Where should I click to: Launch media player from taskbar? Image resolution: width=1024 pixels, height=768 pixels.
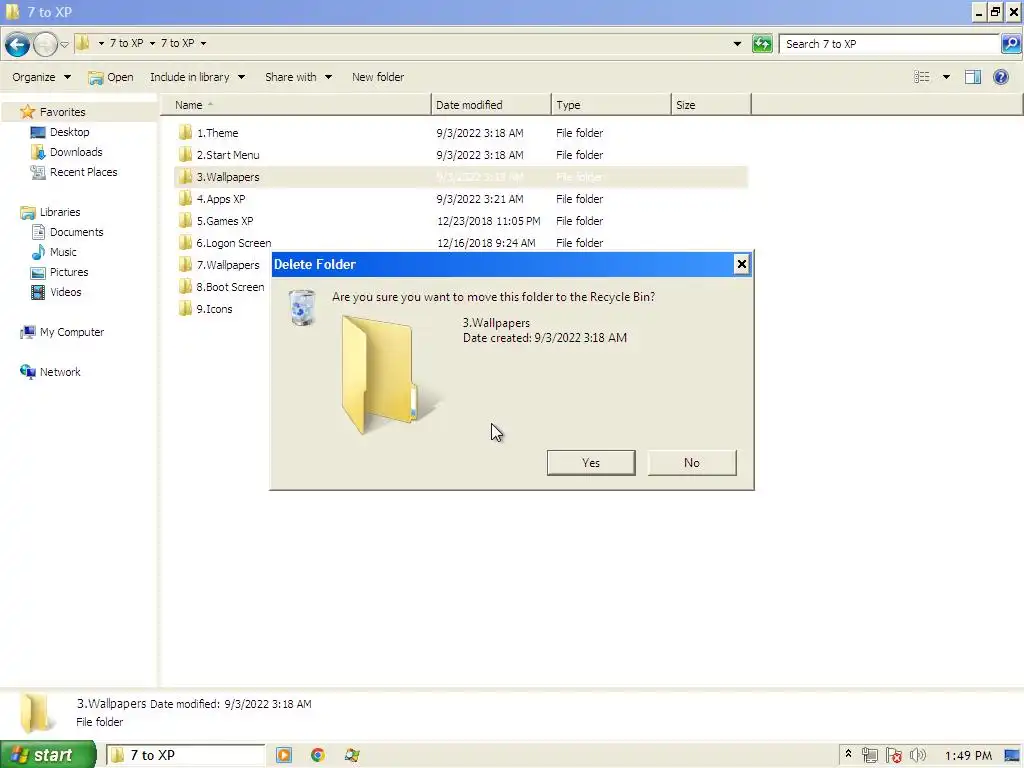pos(283,755)
